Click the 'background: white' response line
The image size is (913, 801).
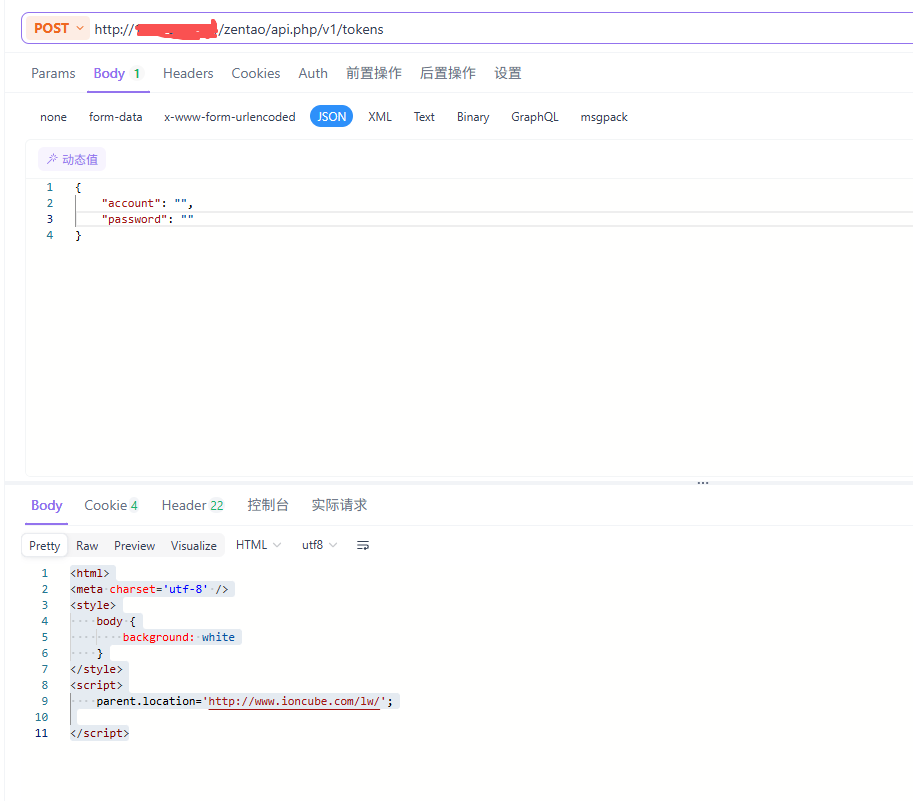pyautogui.click(x=178, y=637)
